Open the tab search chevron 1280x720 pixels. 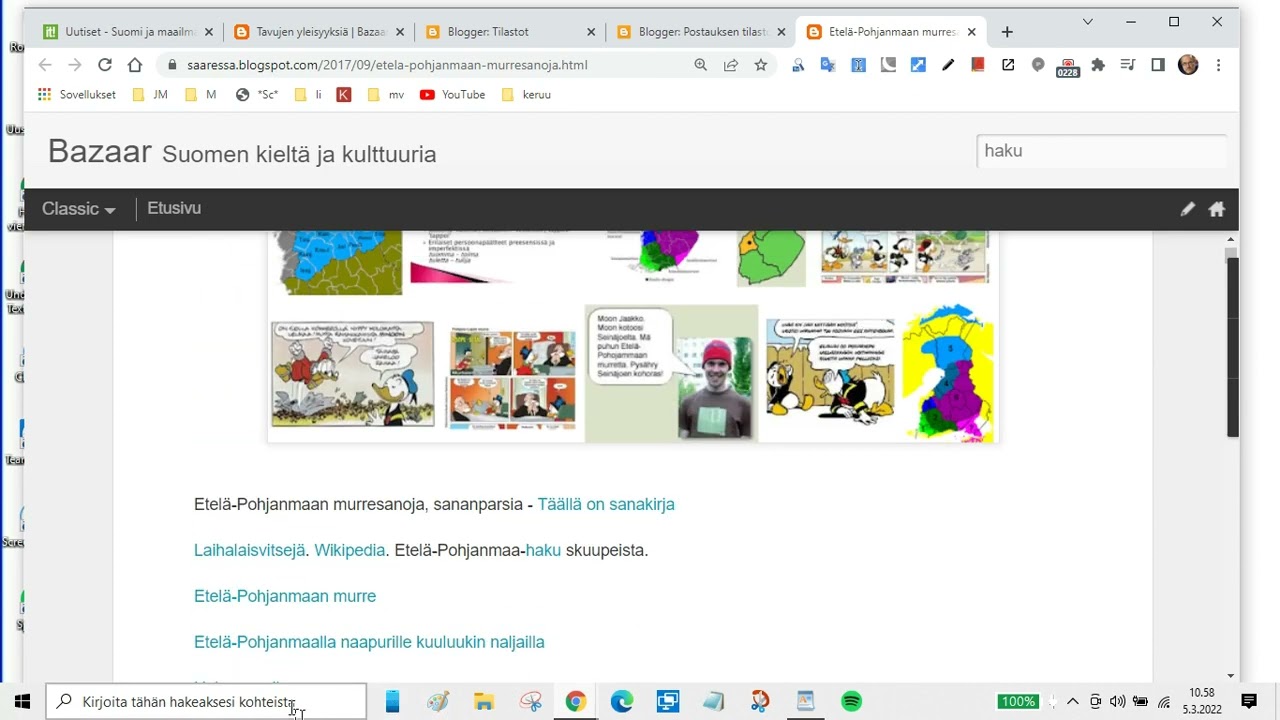pyautogui.click(x=1088, y=22)
